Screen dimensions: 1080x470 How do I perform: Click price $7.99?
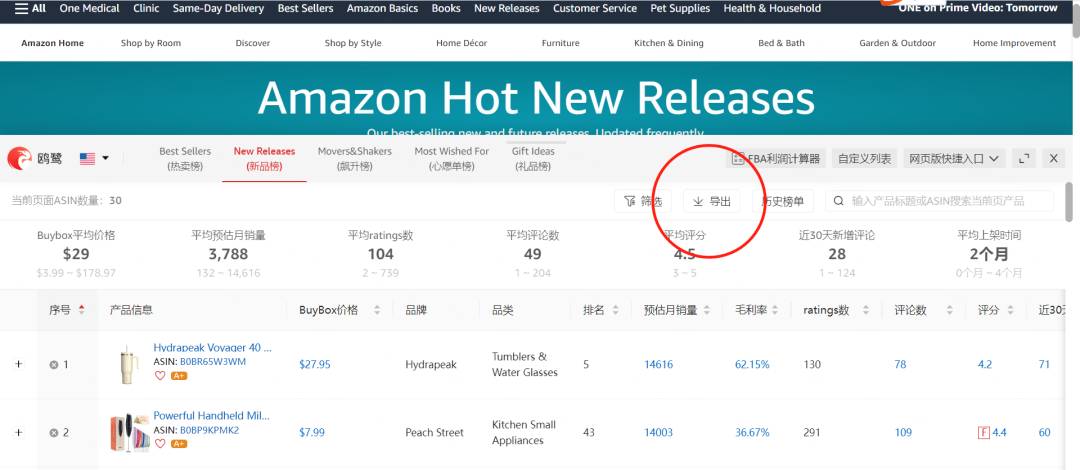click(311, 433)
